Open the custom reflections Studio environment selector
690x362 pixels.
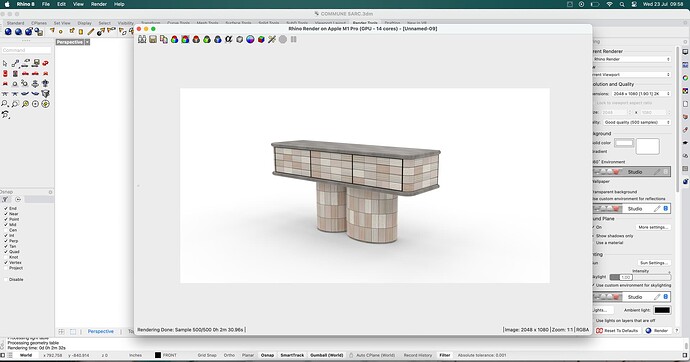tap(631, 208)
